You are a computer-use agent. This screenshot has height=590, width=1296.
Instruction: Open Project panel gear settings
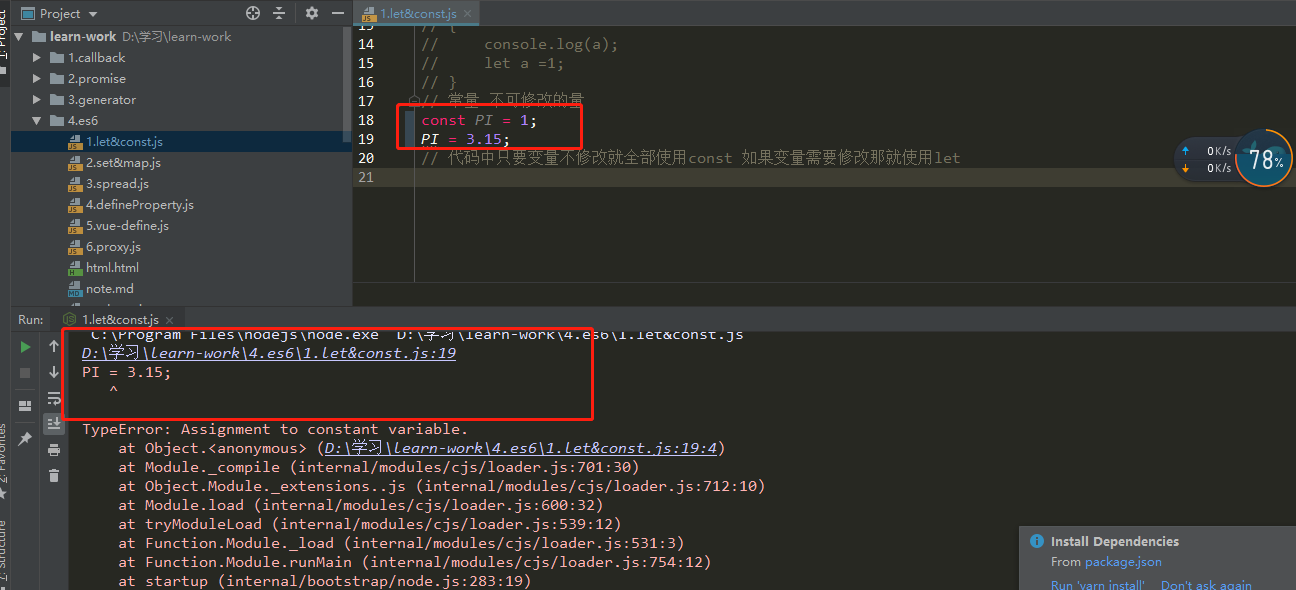tap(312, 14)
